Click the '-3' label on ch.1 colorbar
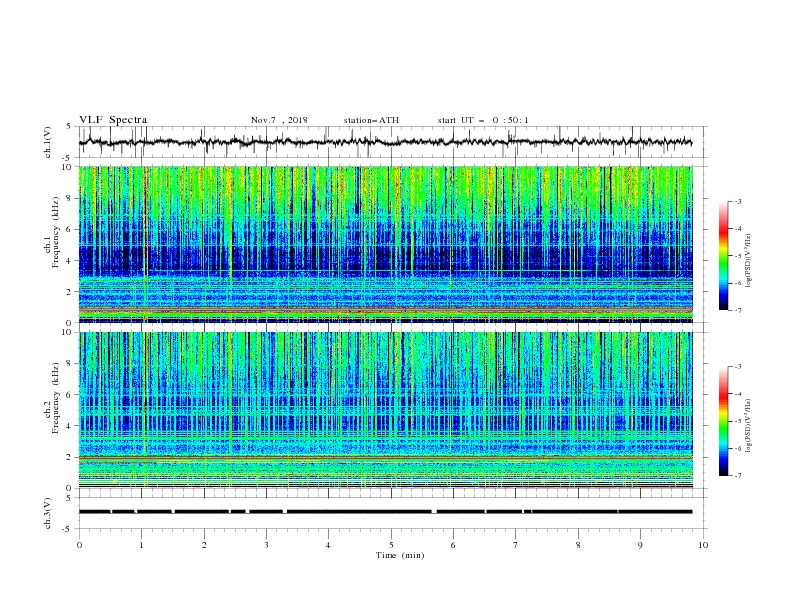The image size is (792, 612). [737, 201]
